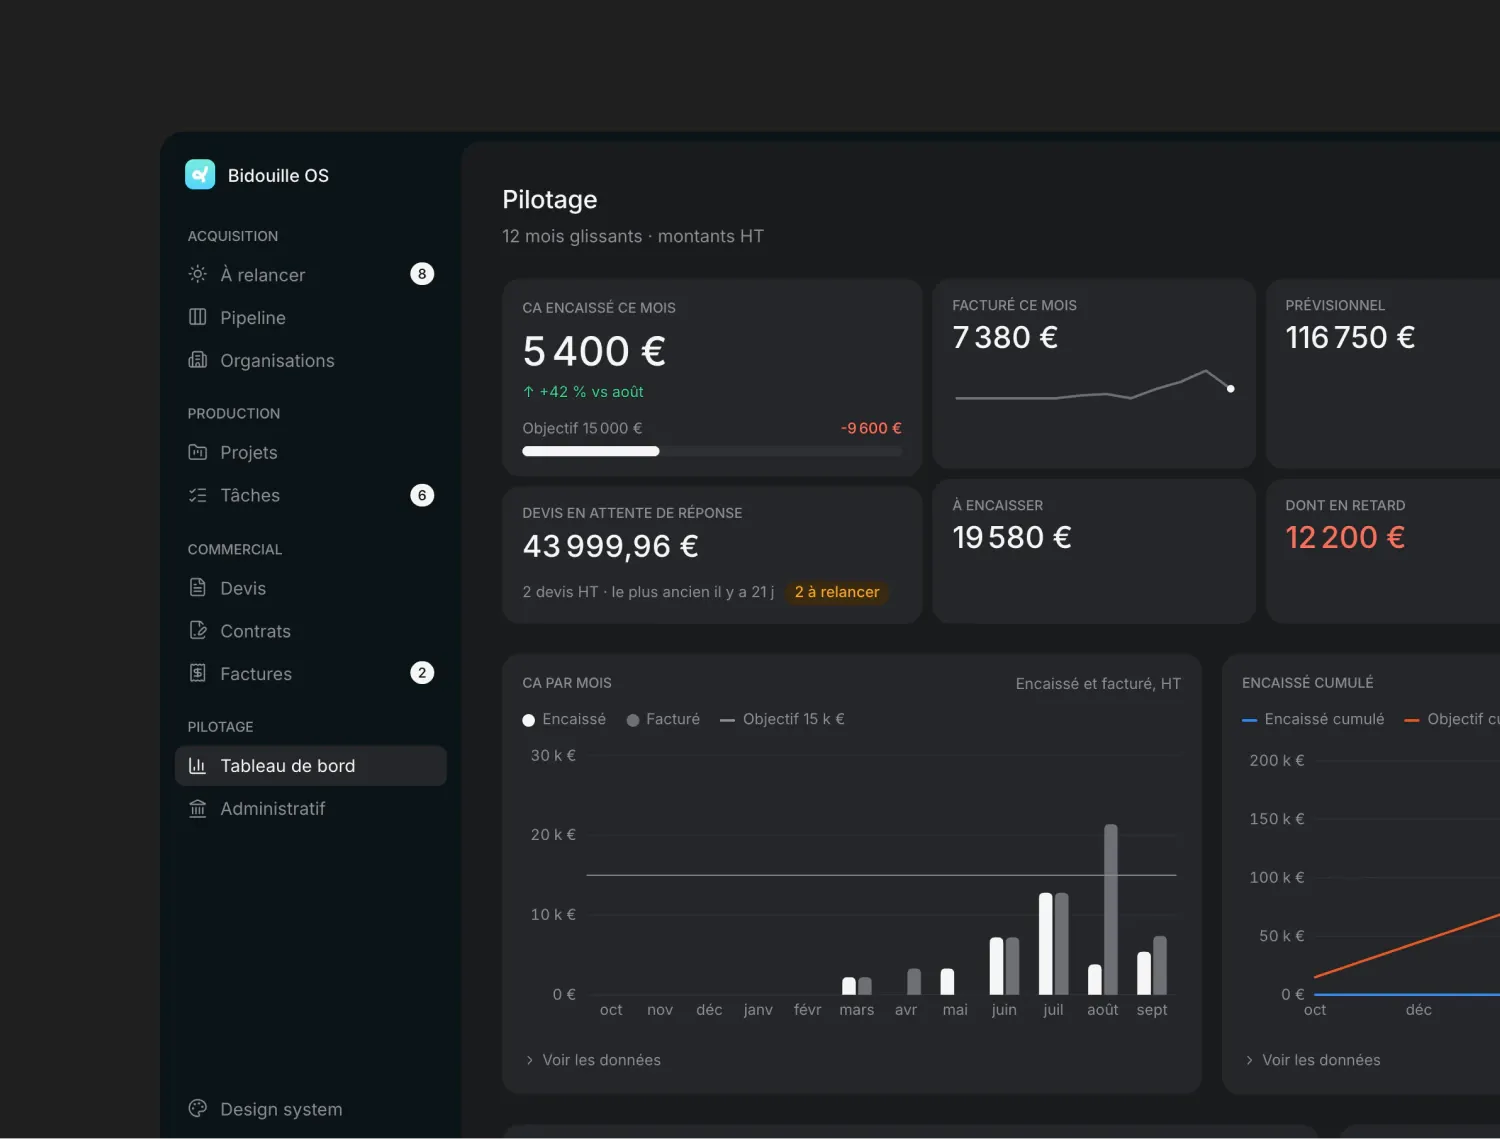Click the 43 999,96 € devis amount

(x=610, y=546)
